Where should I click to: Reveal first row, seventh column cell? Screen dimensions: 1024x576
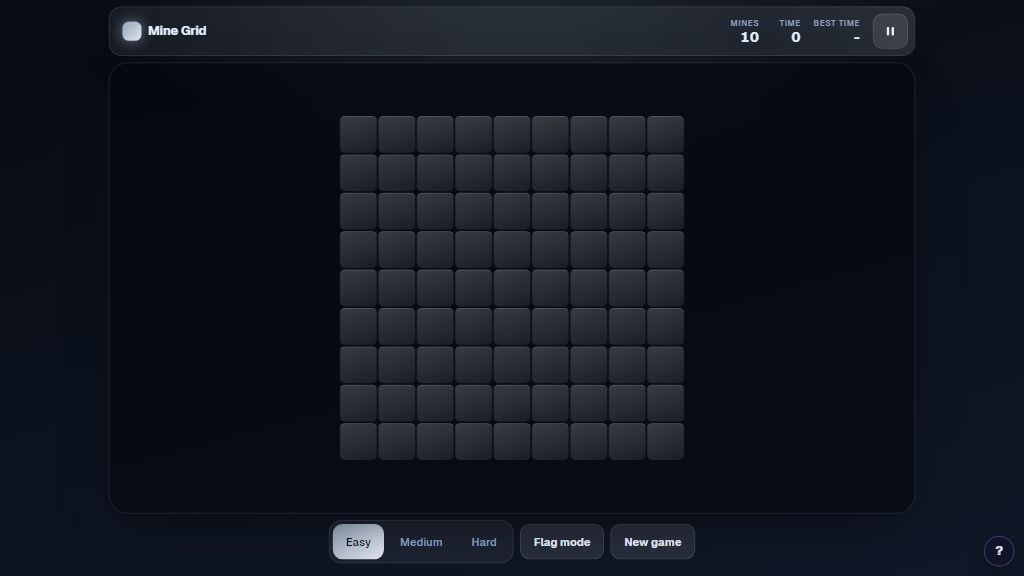pyautogui.click(x=588, y=135)
